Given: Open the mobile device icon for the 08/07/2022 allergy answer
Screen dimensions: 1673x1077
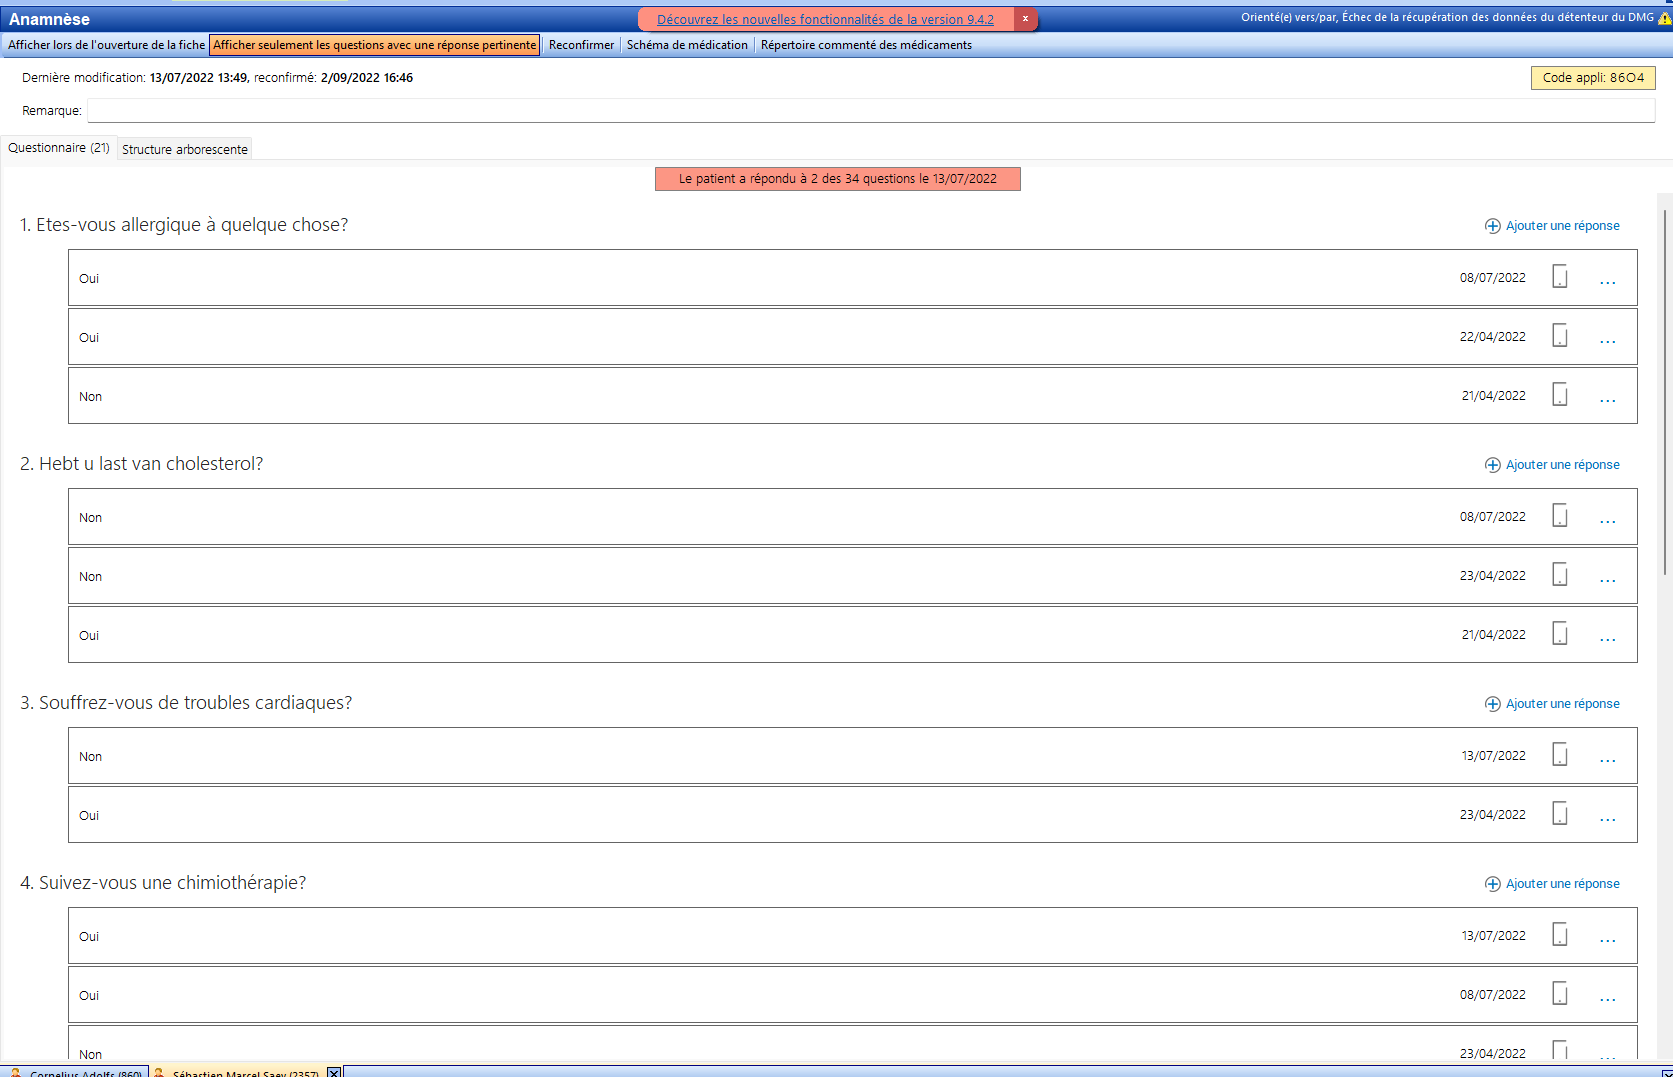Looking at the screenshot, I should [x=1560, y=277].
